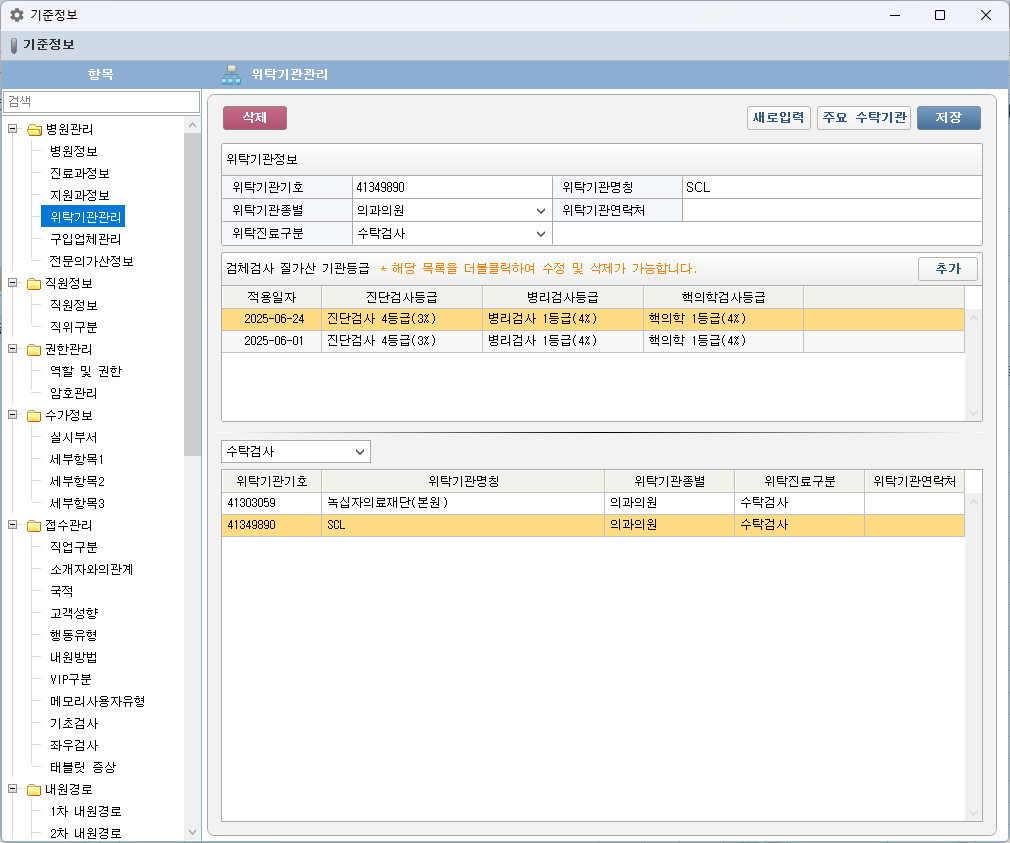Click the 검색 search field
Image resolution: width=1010 pixels, height=843 pixels.
click(101, 102)
